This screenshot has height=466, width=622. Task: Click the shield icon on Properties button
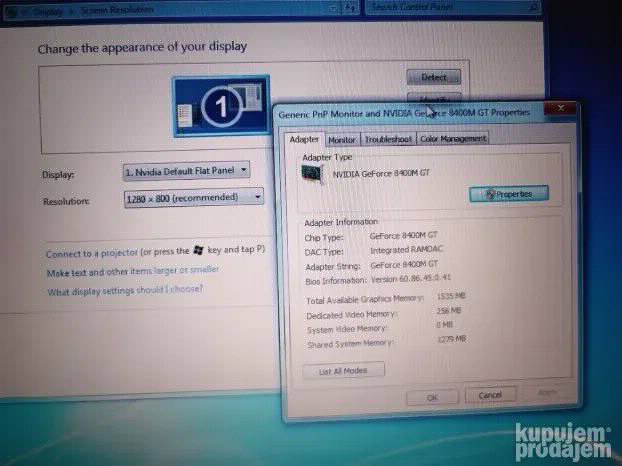pos(490,194)
